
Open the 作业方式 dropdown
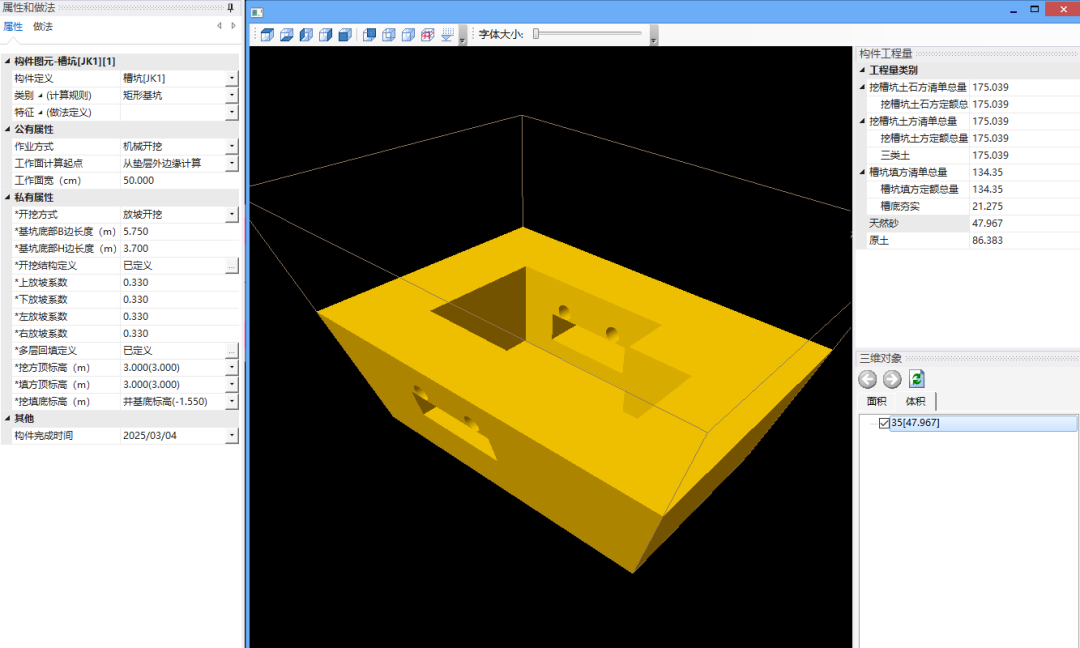(x=231, y=146)
